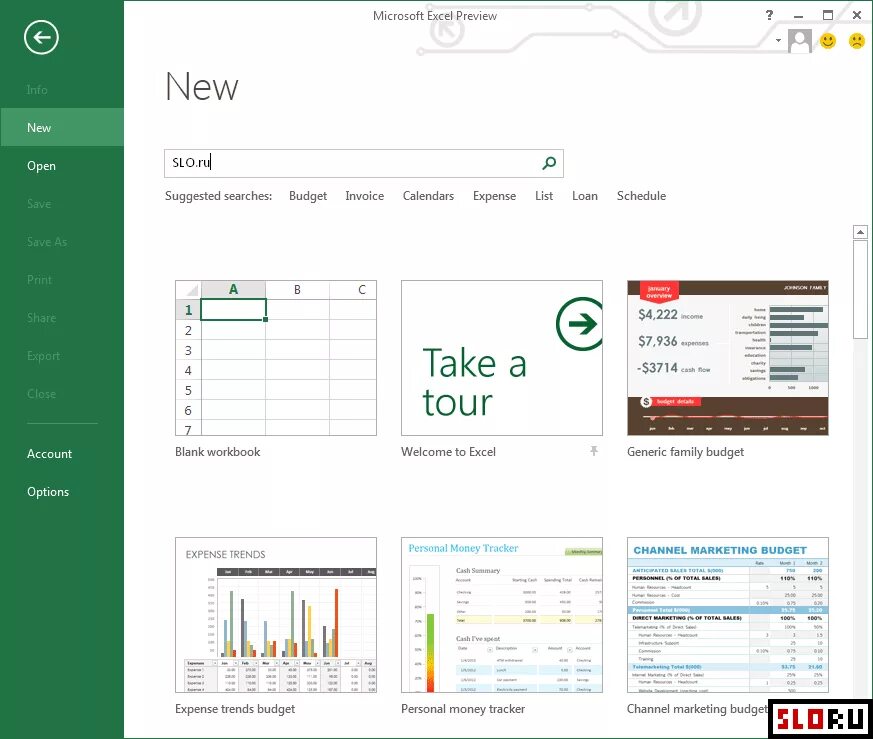Click Close in the sidebar
873x739 pixels.
(41, 394)
